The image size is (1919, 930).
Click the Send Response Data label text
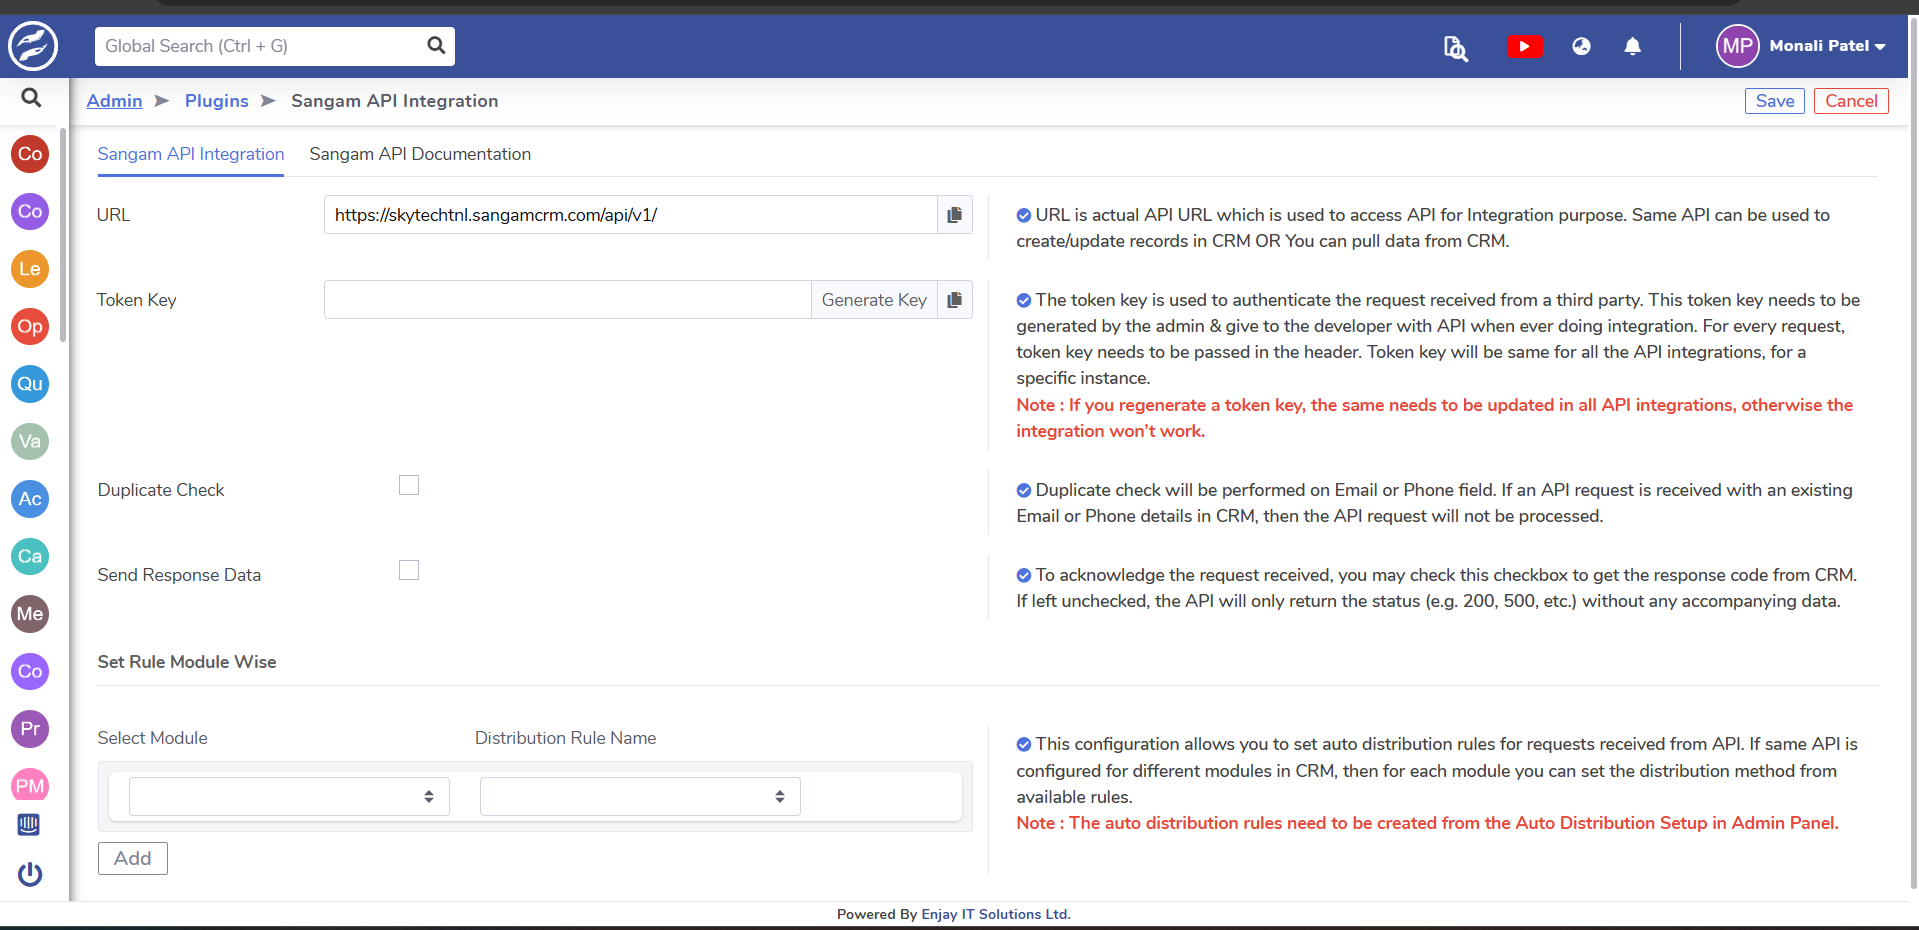[x=179, y=575]
